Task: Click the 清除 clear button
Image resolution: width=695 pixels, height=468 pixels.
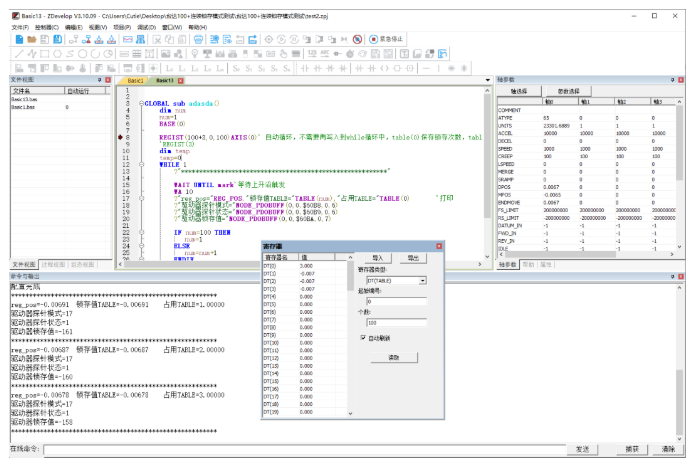Action: pyautogui.click(x=668, y=449)
